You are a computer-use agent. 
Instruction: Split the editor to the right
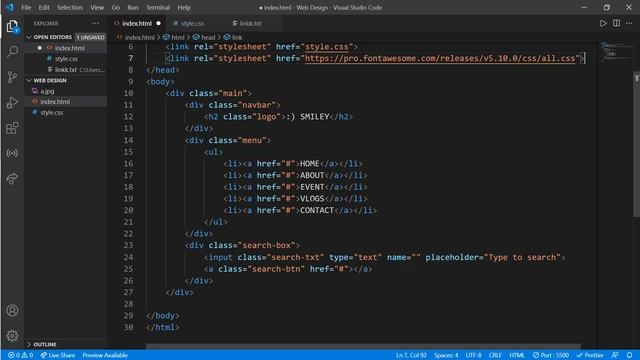coord(616,23)
